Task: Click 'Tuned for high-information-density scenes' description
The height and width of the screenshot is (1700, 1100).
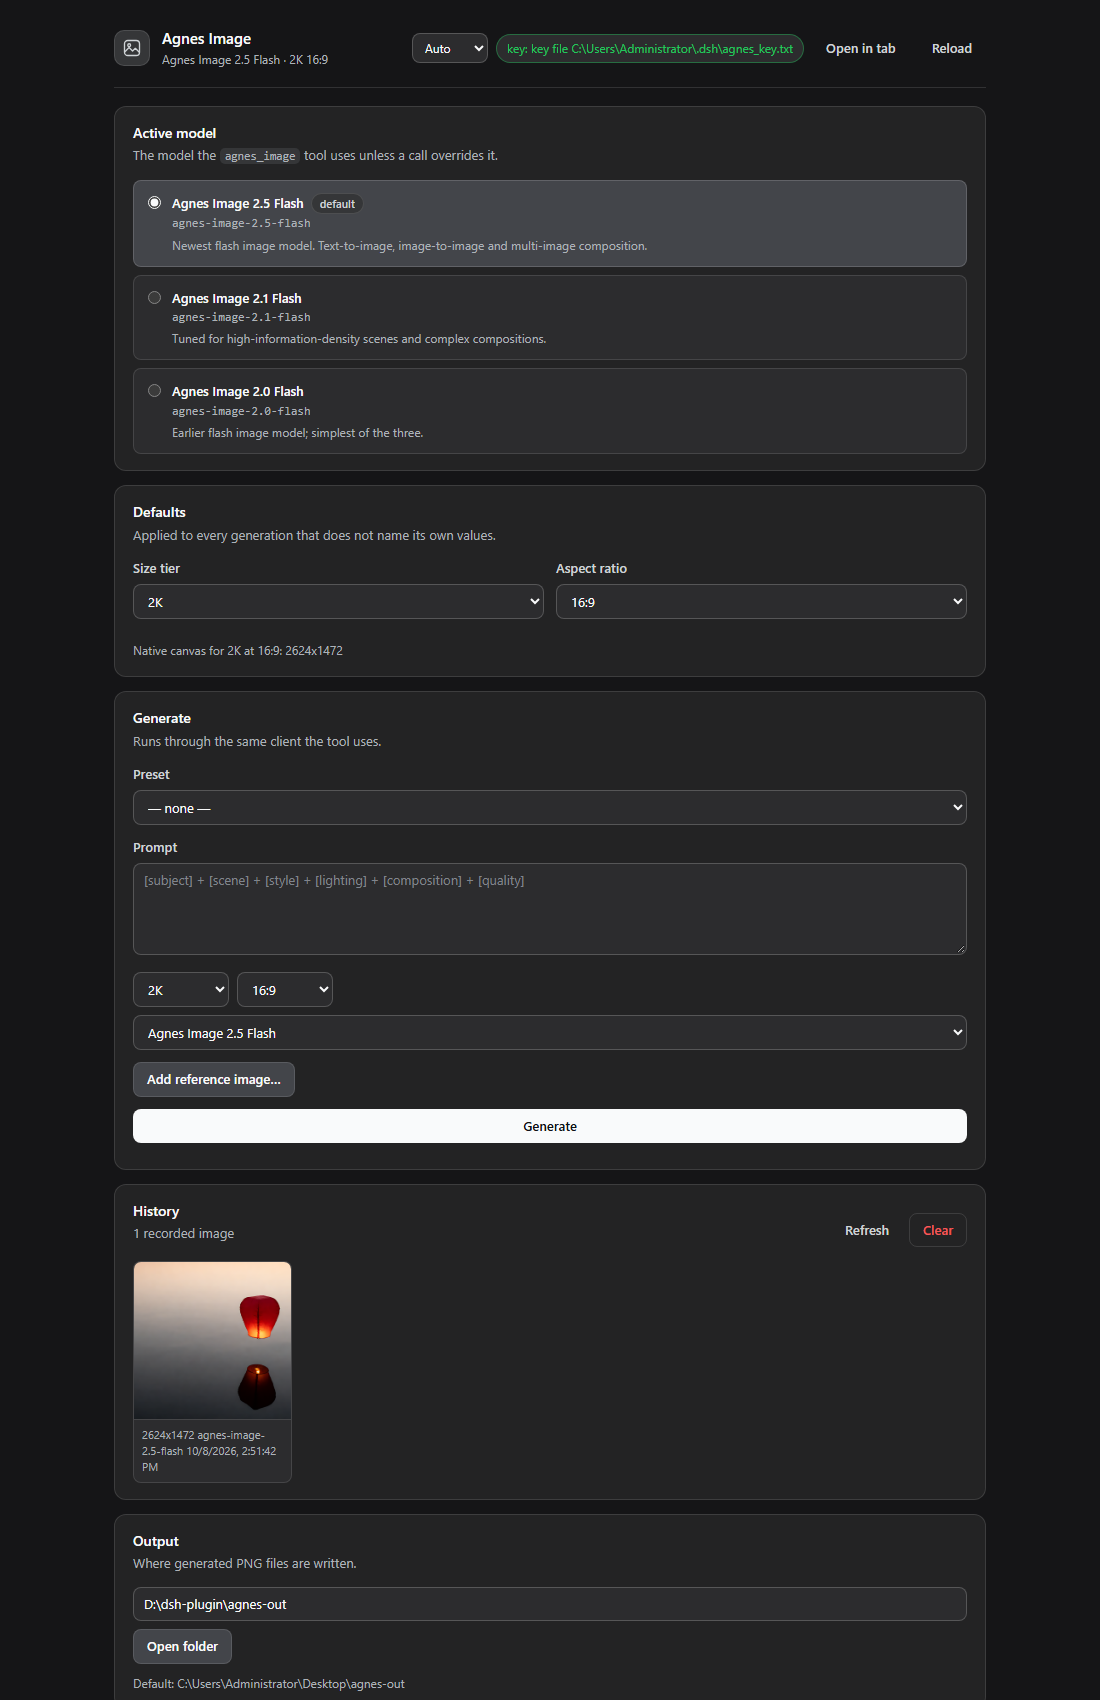Action: tap(359, 339)
